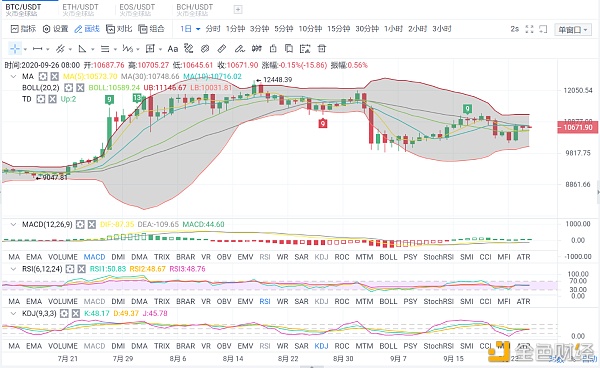Add a new chart tab with plus icon

pyautogui.click(x=238, y=10)
